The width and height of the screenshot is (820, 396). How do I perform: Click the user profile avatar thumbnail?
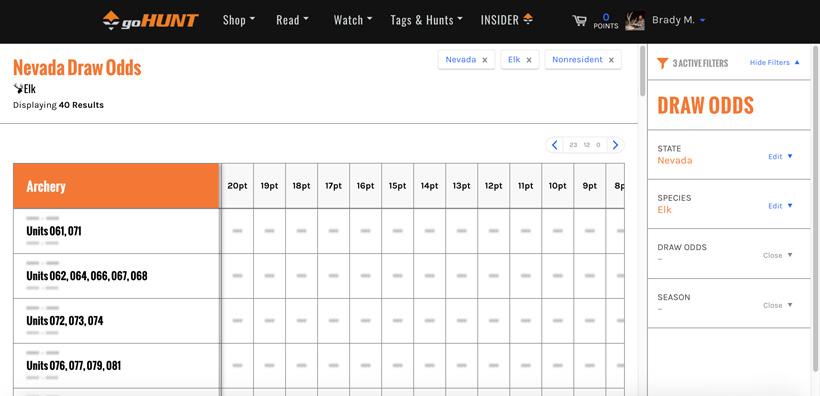tap(635, 20)
